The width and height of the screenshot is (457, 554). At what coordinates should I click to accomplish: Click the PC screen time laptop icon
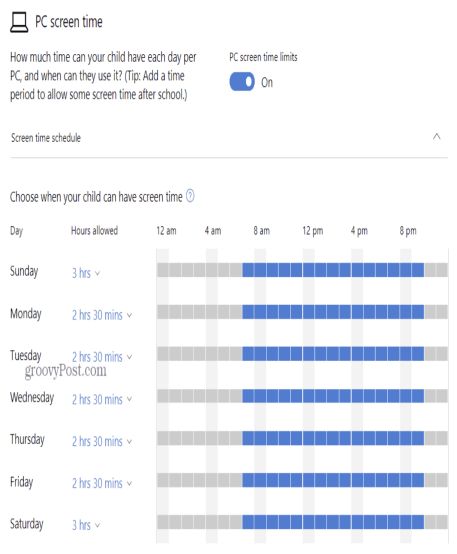click(19, 22)
